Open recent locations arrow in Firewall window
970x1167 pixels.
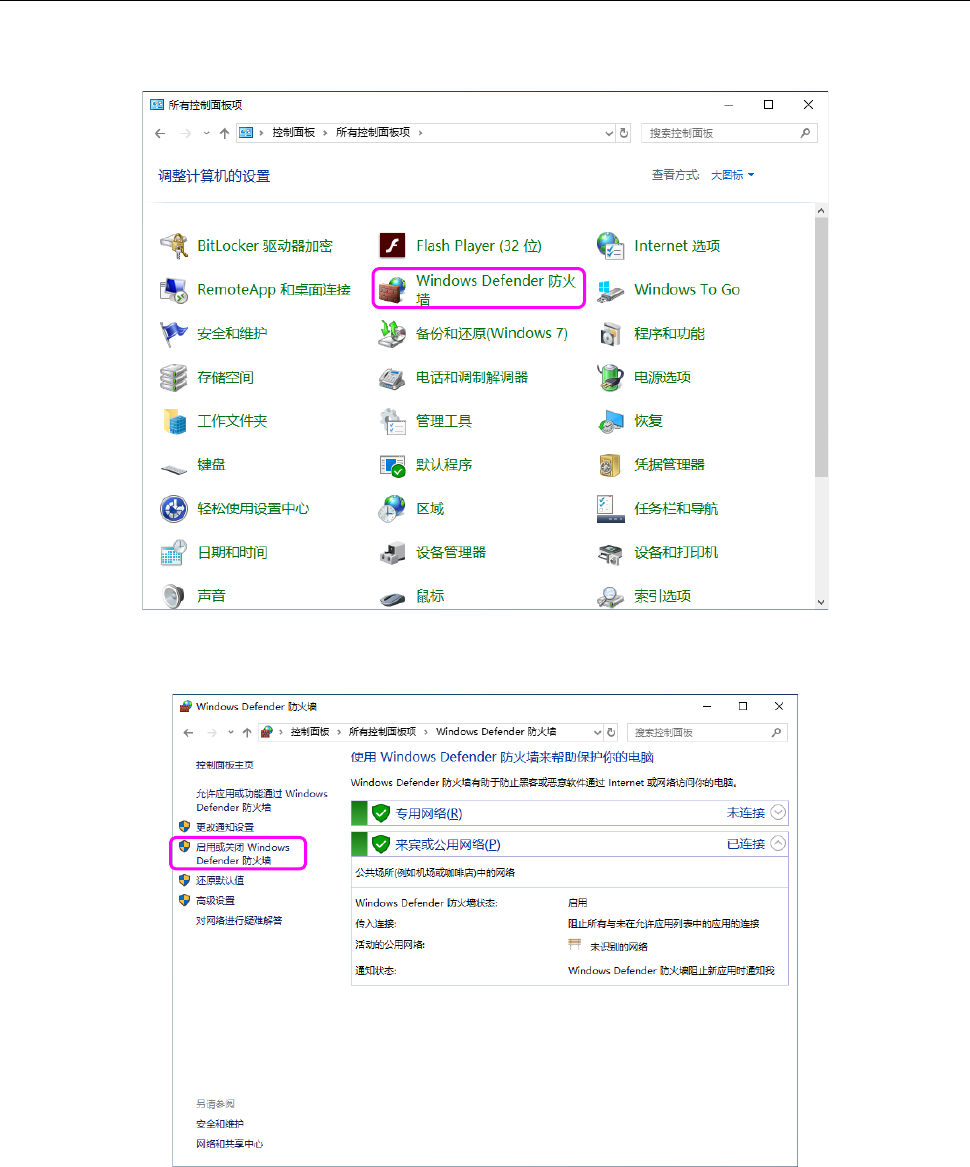tap(230, 732)
